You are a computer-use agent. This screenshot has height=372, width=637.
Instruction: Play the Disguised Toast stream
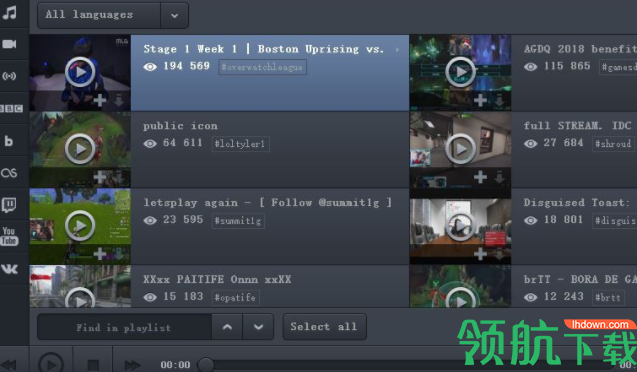pyautogui.click(x=460, y=225)
